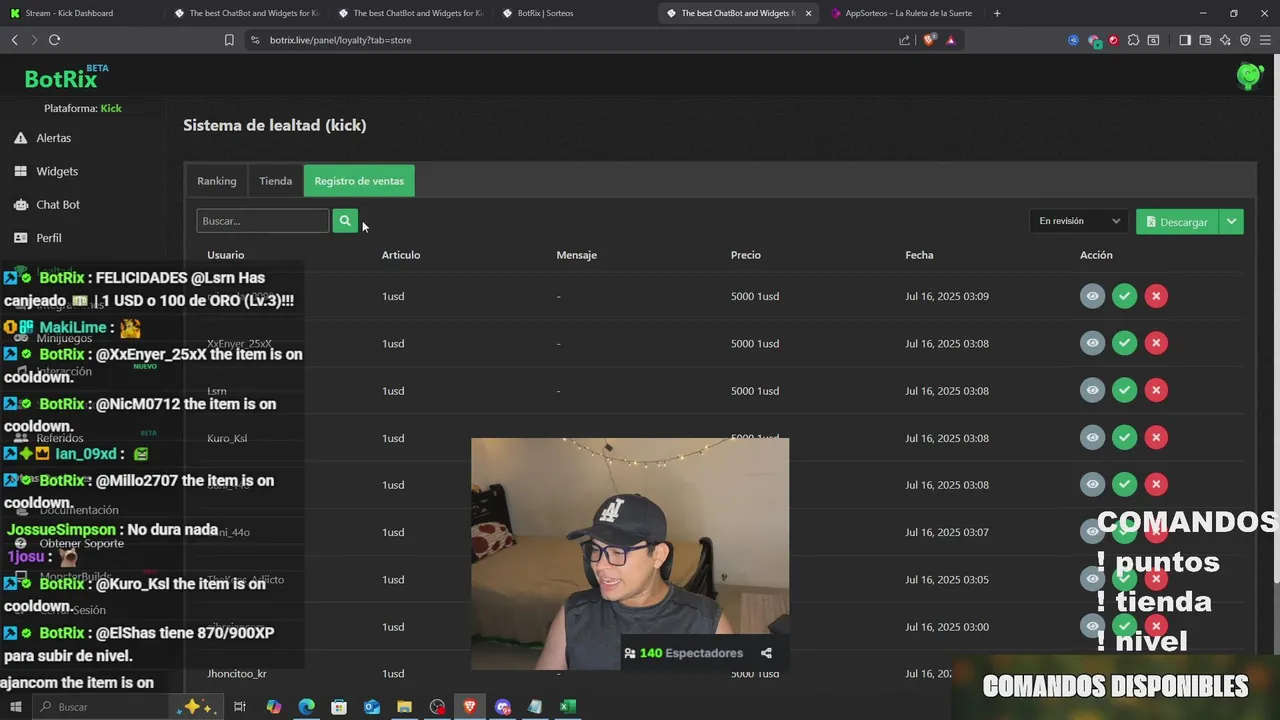
Task: Click the BotRix BETA logo
Action: (66, 78)
